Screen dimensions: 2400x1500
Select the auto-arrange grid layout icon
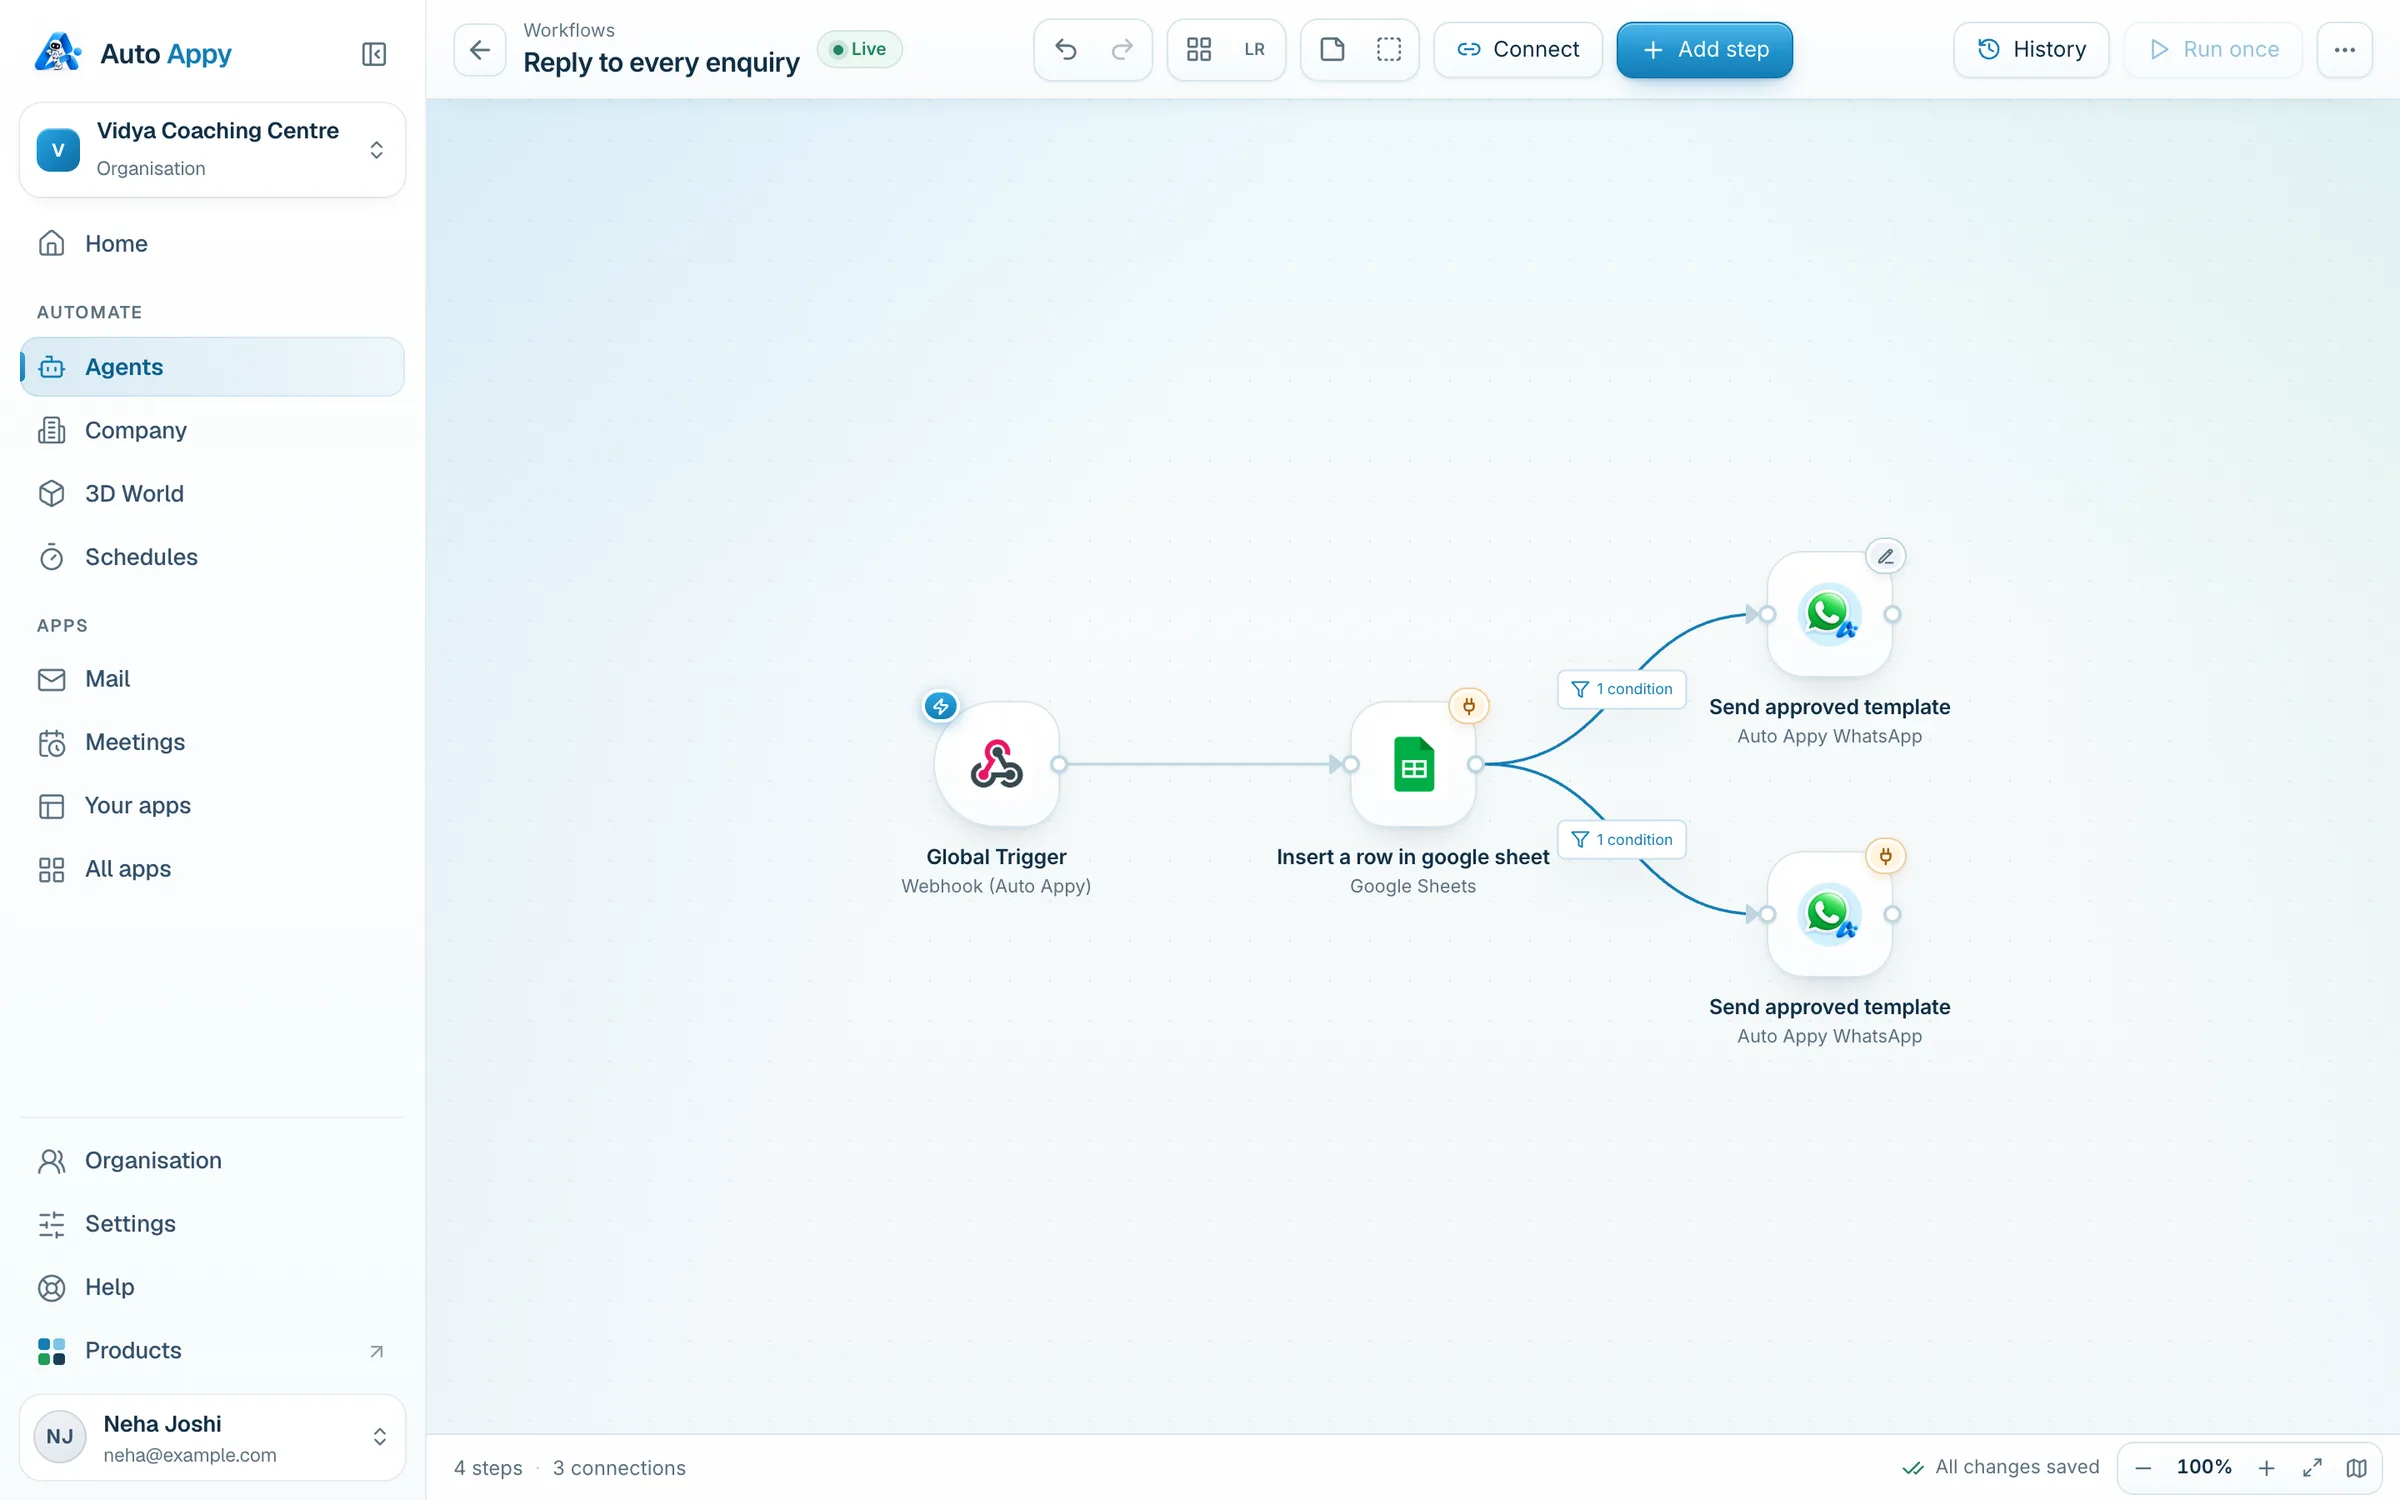coord(1199,49)
